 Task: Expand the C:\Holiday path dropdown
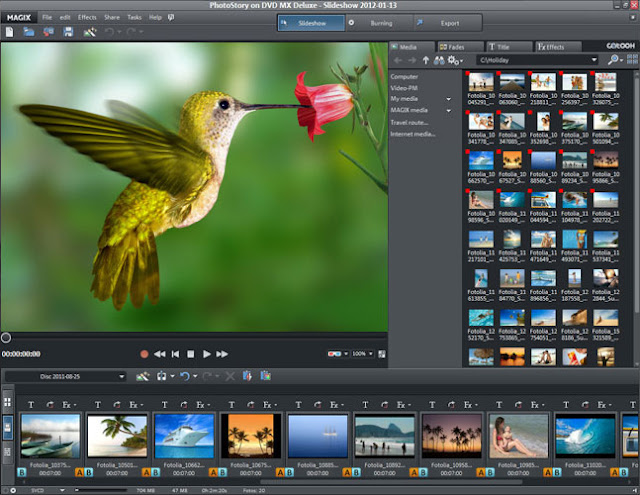tap(594, 60)
